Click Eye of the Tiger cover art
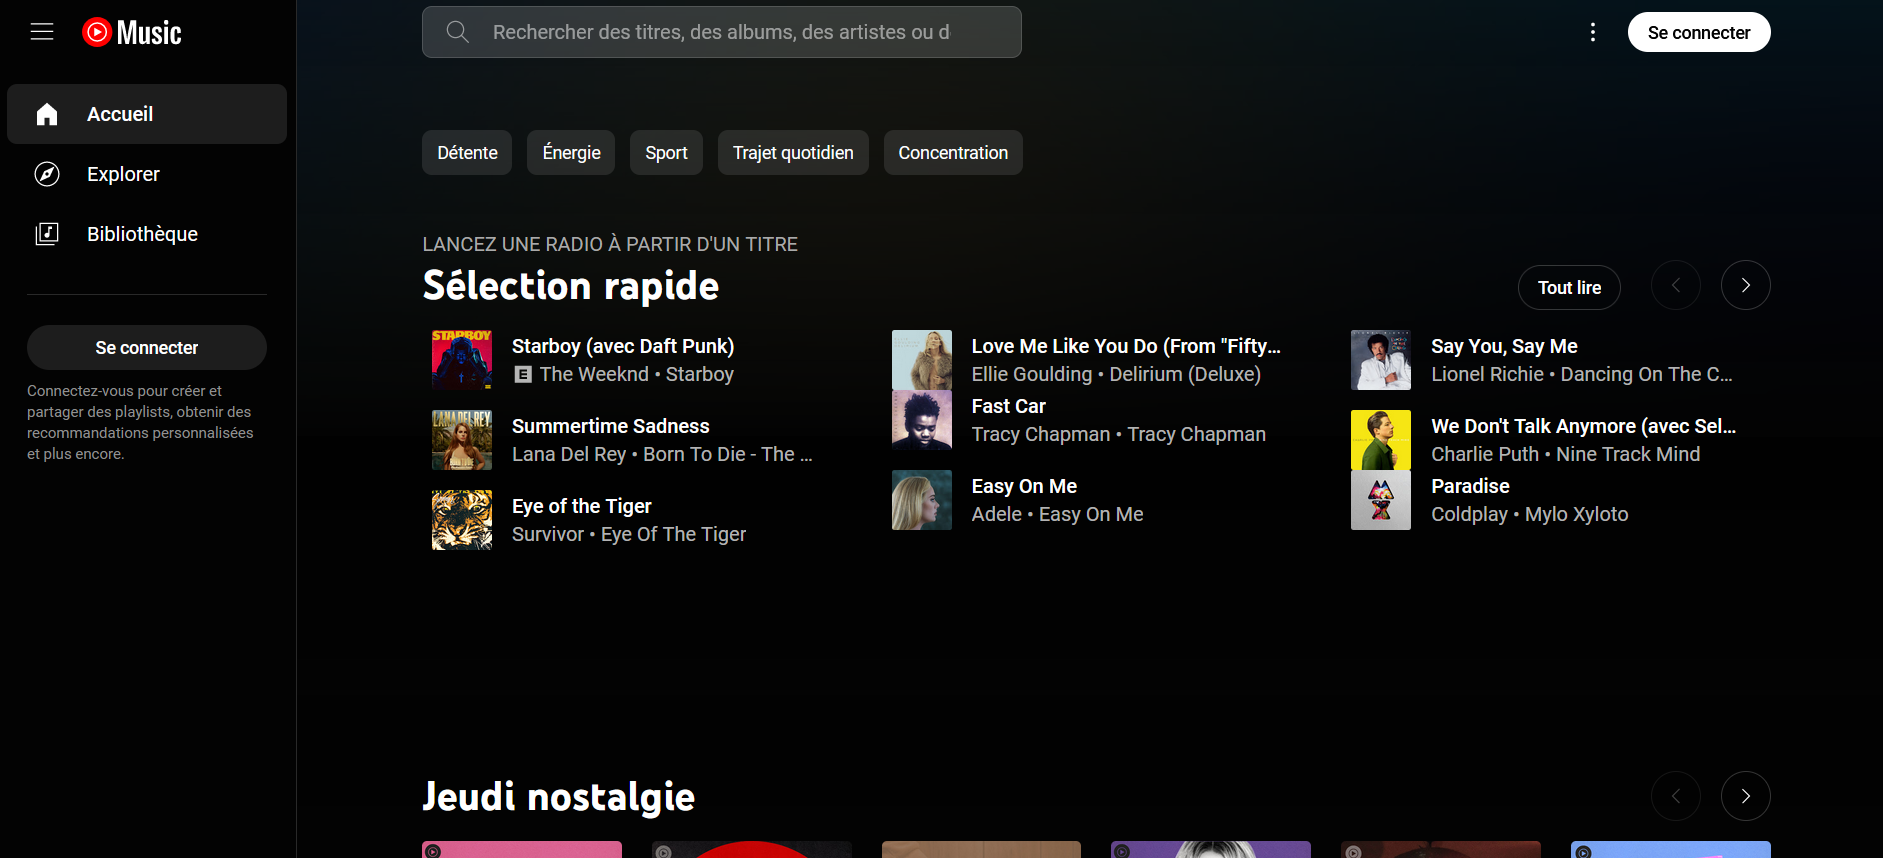The width and height of the screenshot is (1883, 858). click(x=462, y=520)
